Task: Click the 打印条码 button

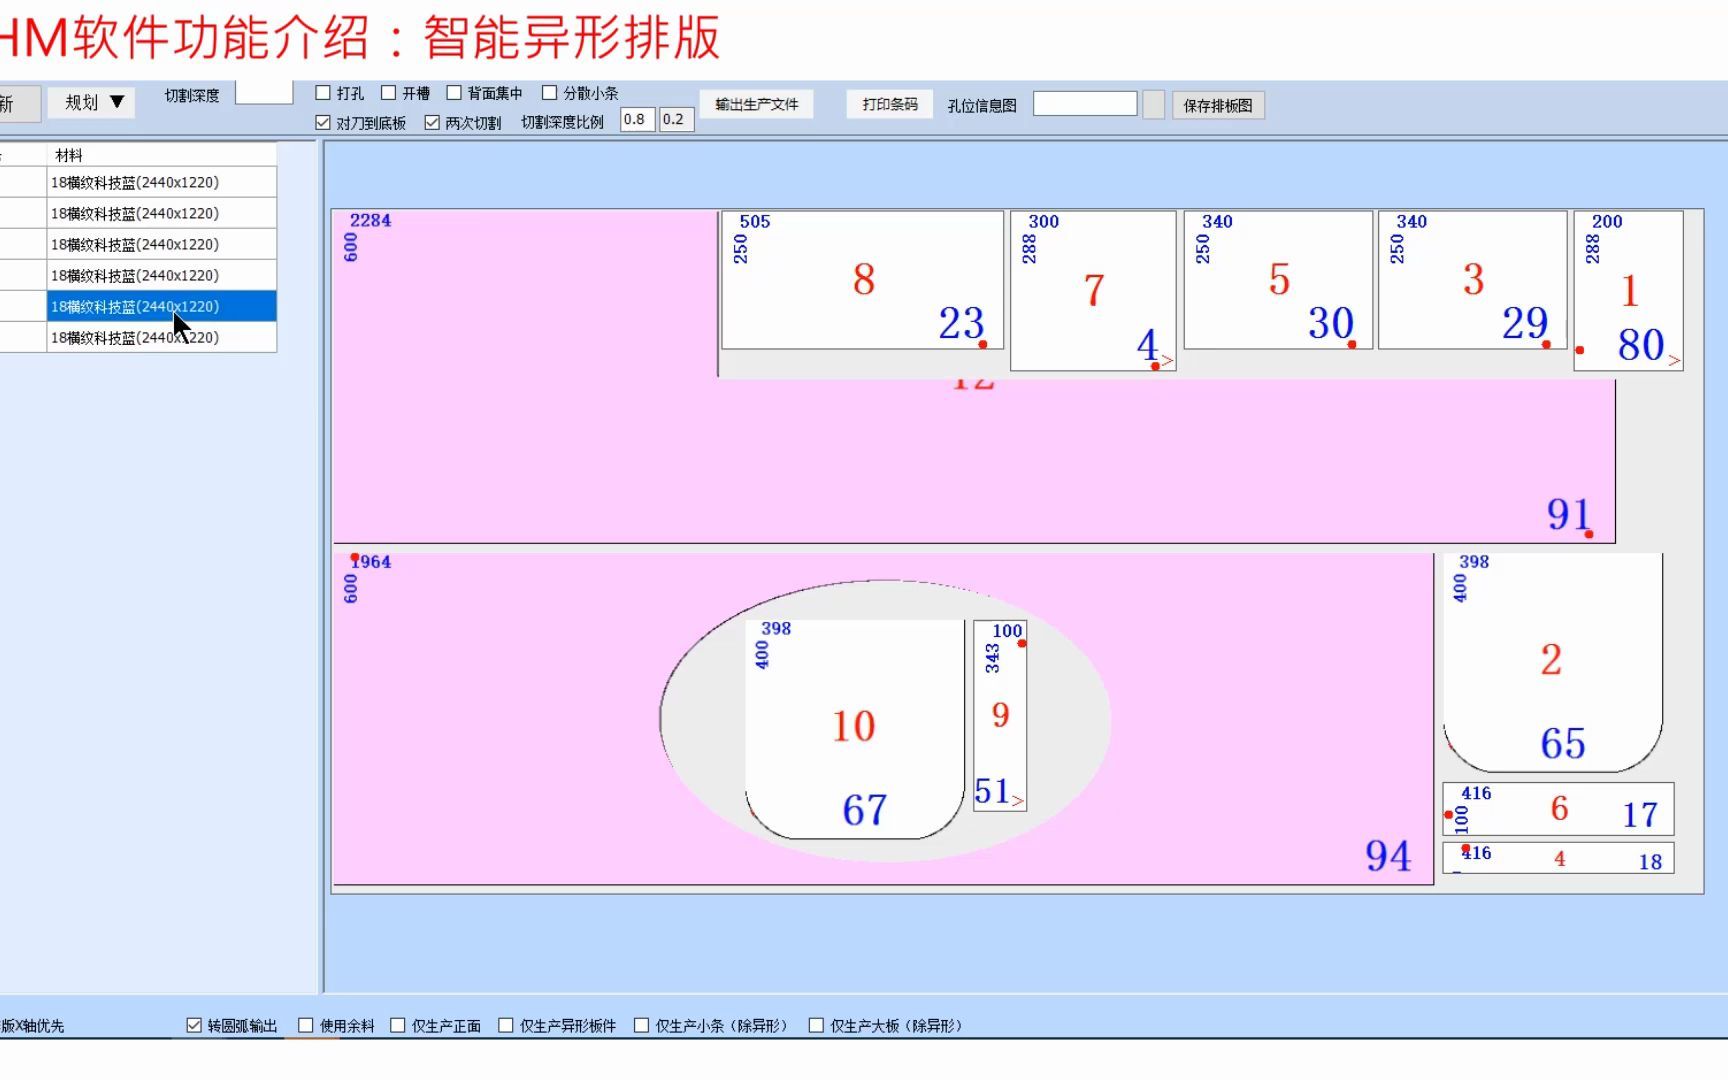Action: click(x=888, y=103)
